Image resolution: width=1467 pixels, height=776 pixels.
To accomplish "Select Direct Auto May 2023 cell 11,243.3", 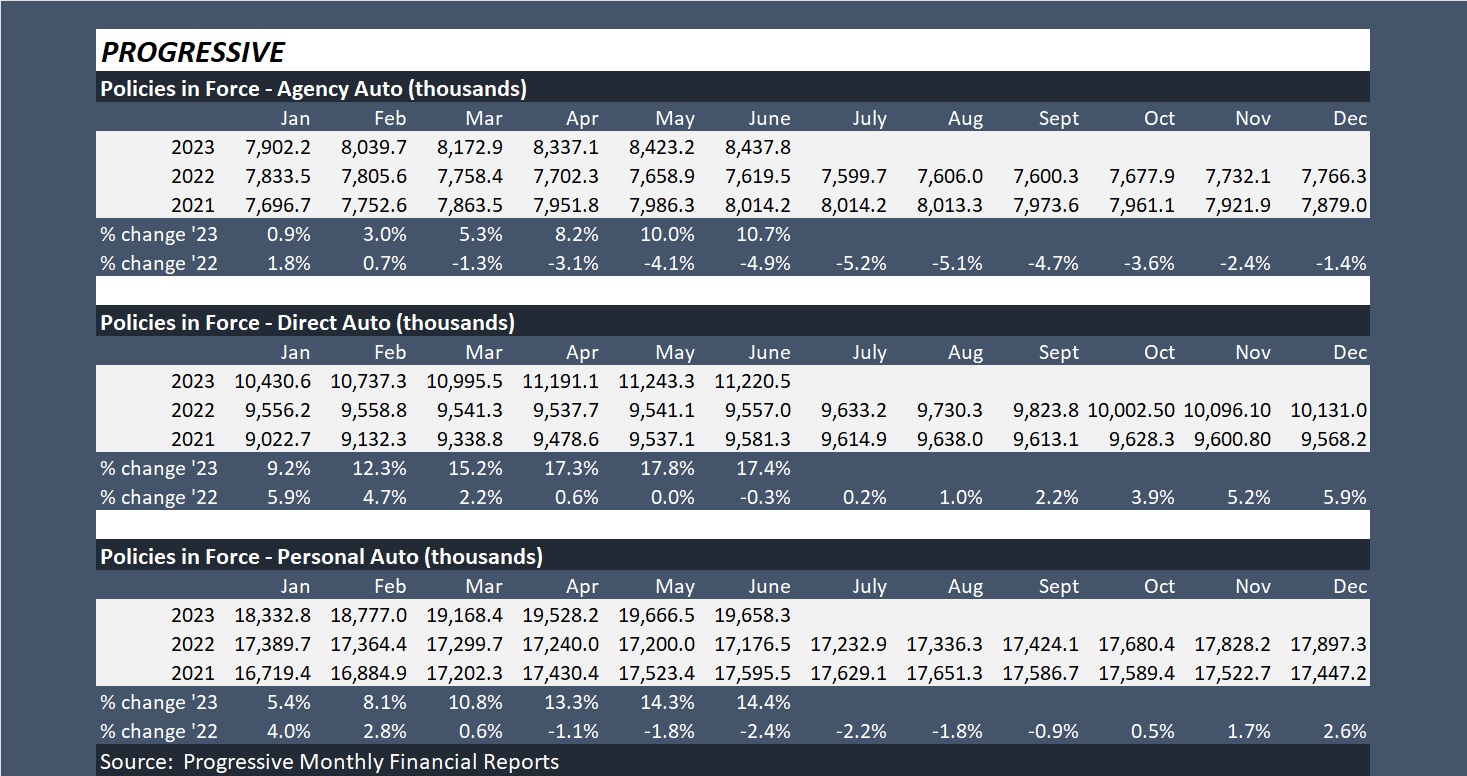I will pos(658,381).
